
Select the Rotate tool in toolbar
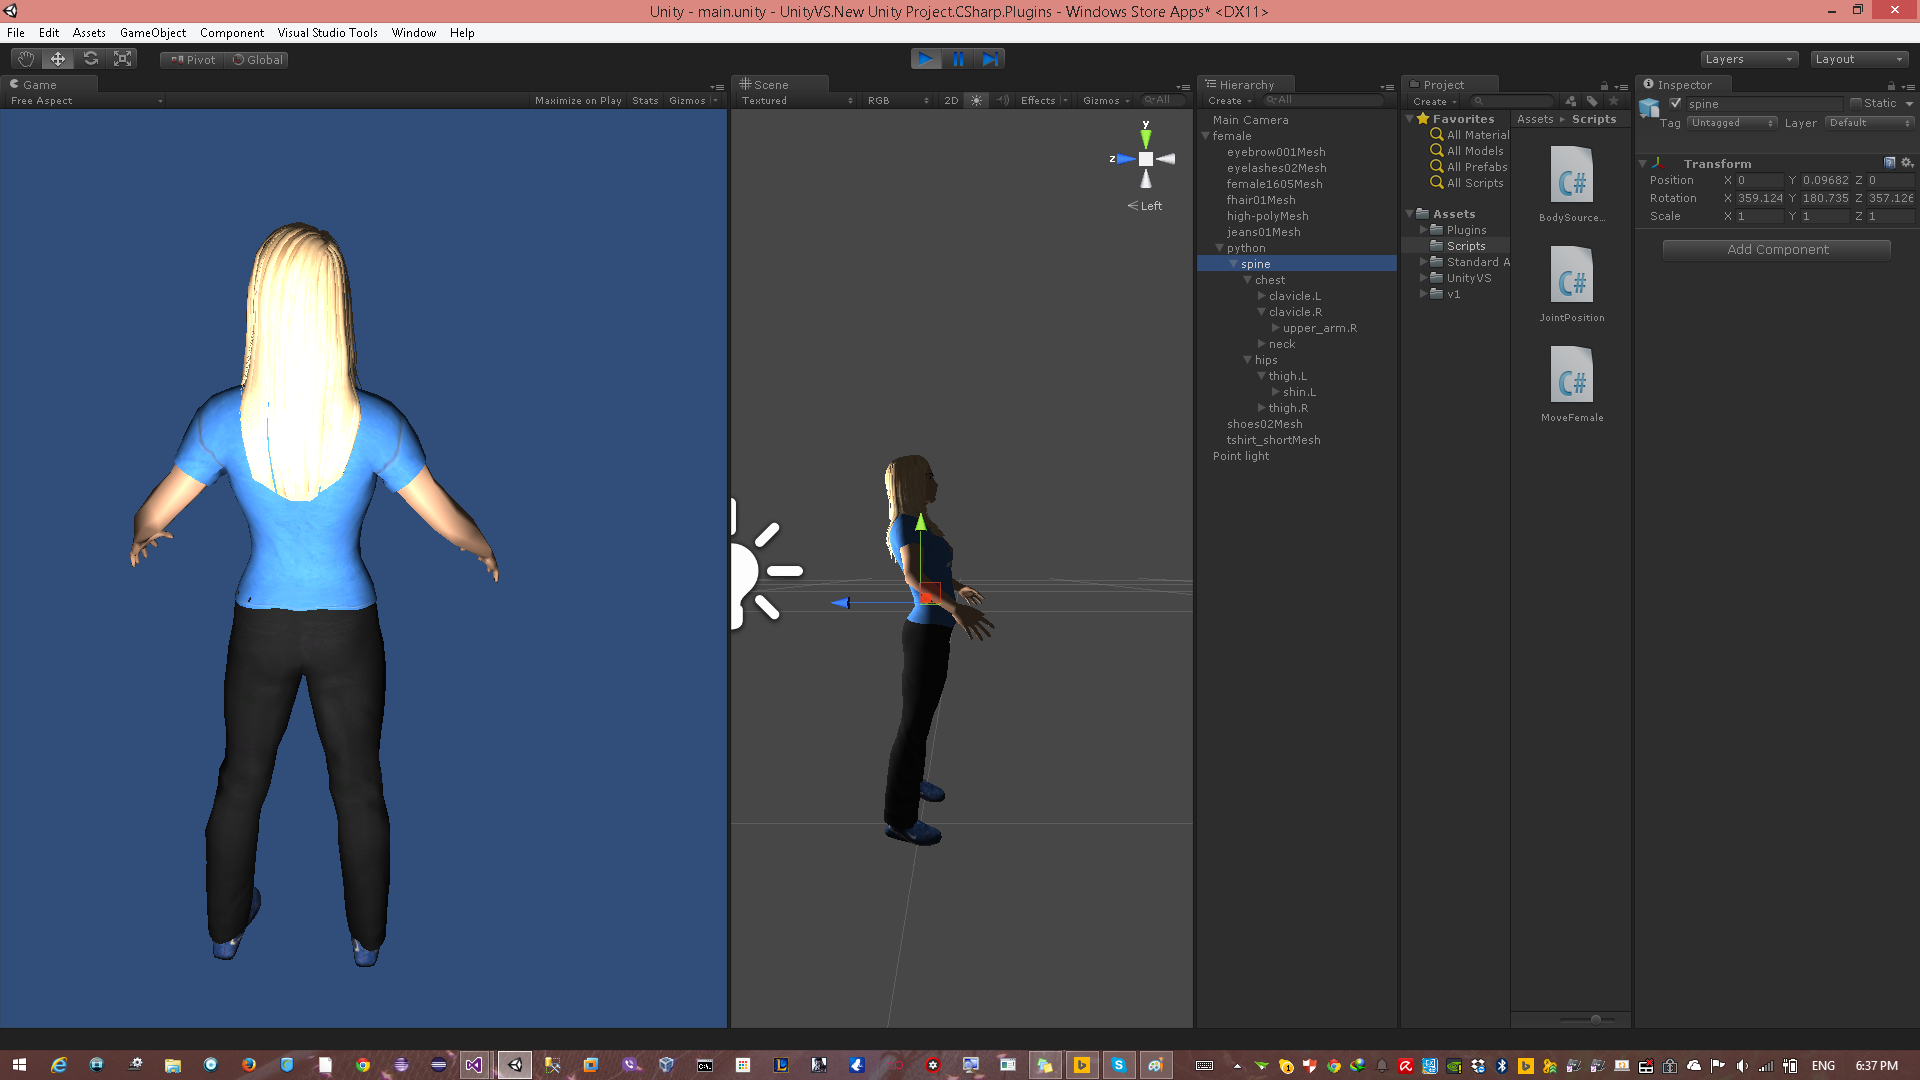click(91, 59)
